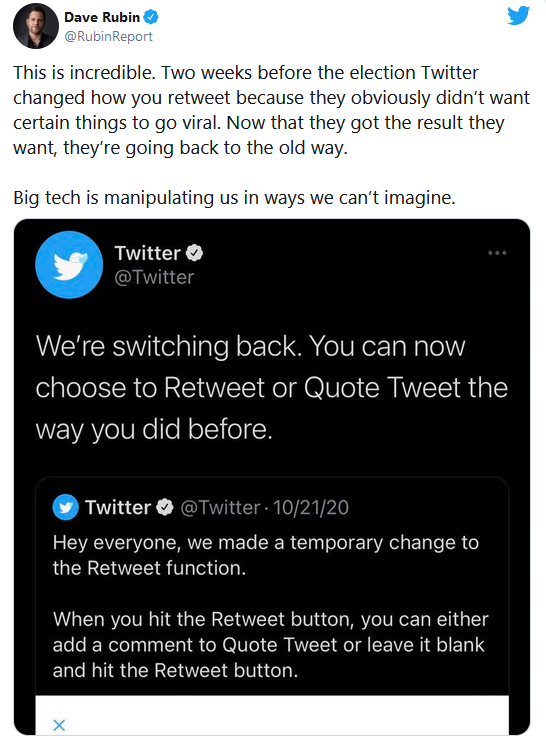Click the white verified badge next to large Twitter name

[x=194, y=253]
